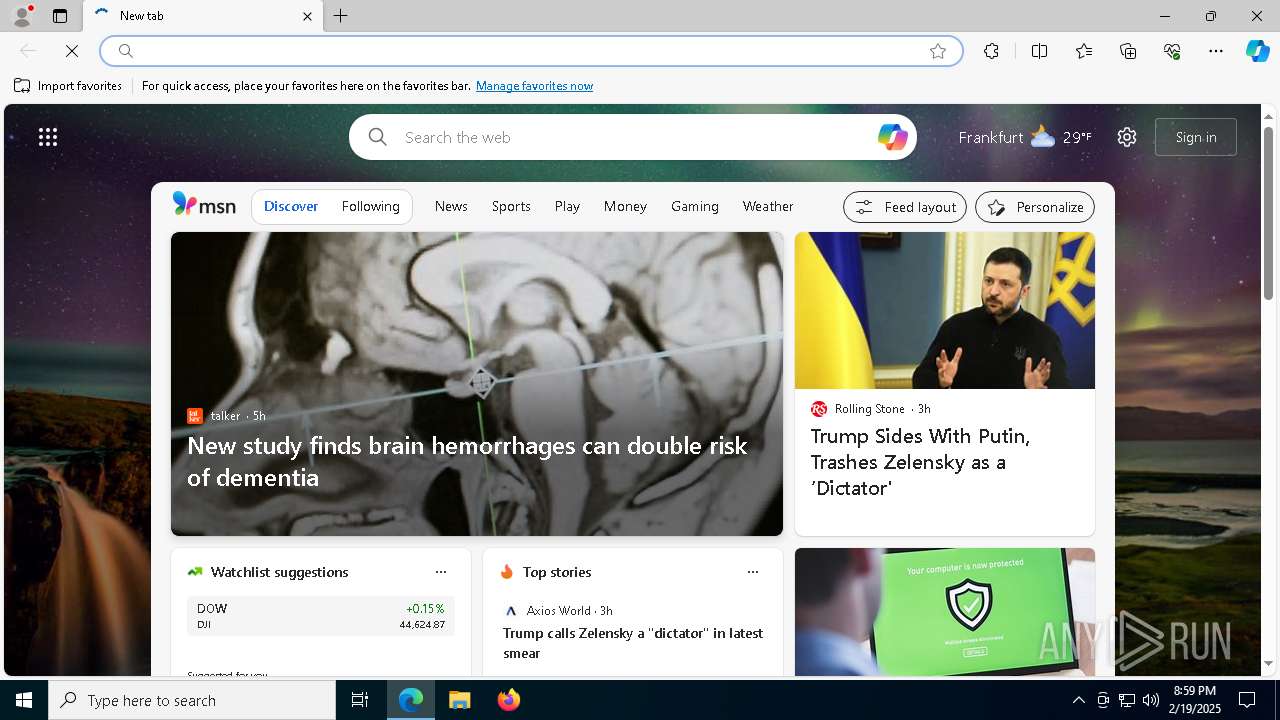This screenshot has height=720, width=1280.
Task: Add this page to favorites star
Action: (x=938, y=51)
